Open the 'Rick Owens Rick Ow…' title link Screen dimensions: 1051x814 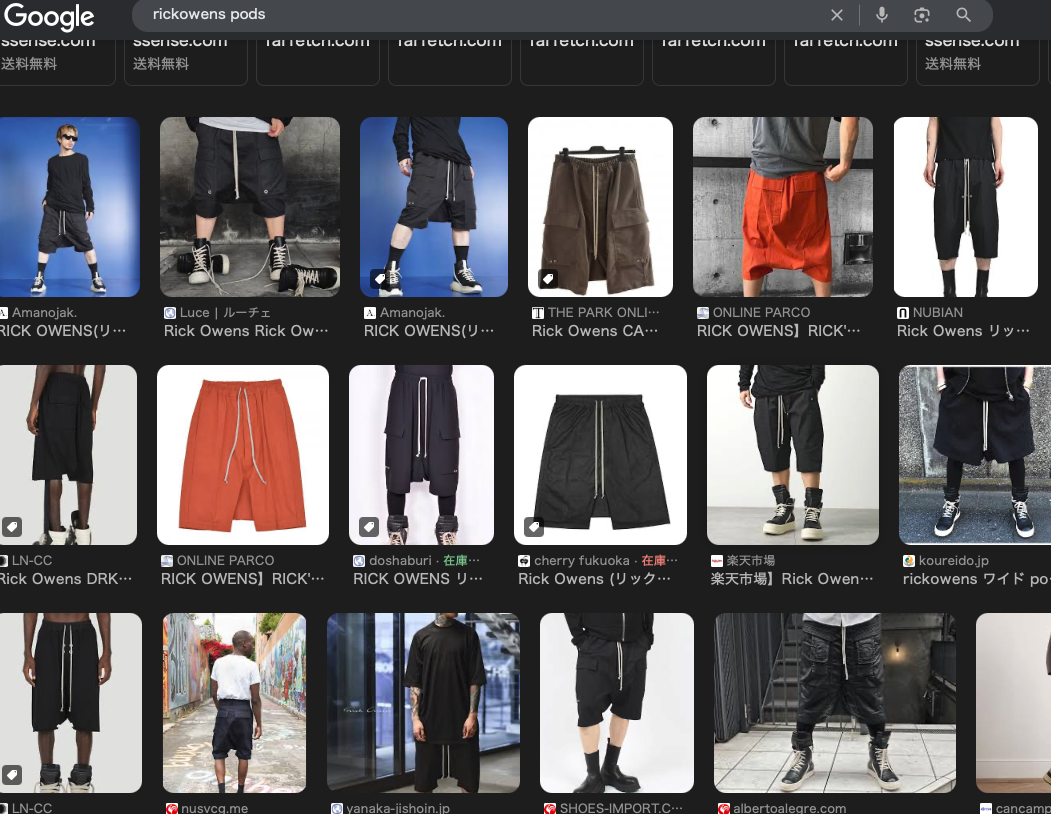[246, 331]
